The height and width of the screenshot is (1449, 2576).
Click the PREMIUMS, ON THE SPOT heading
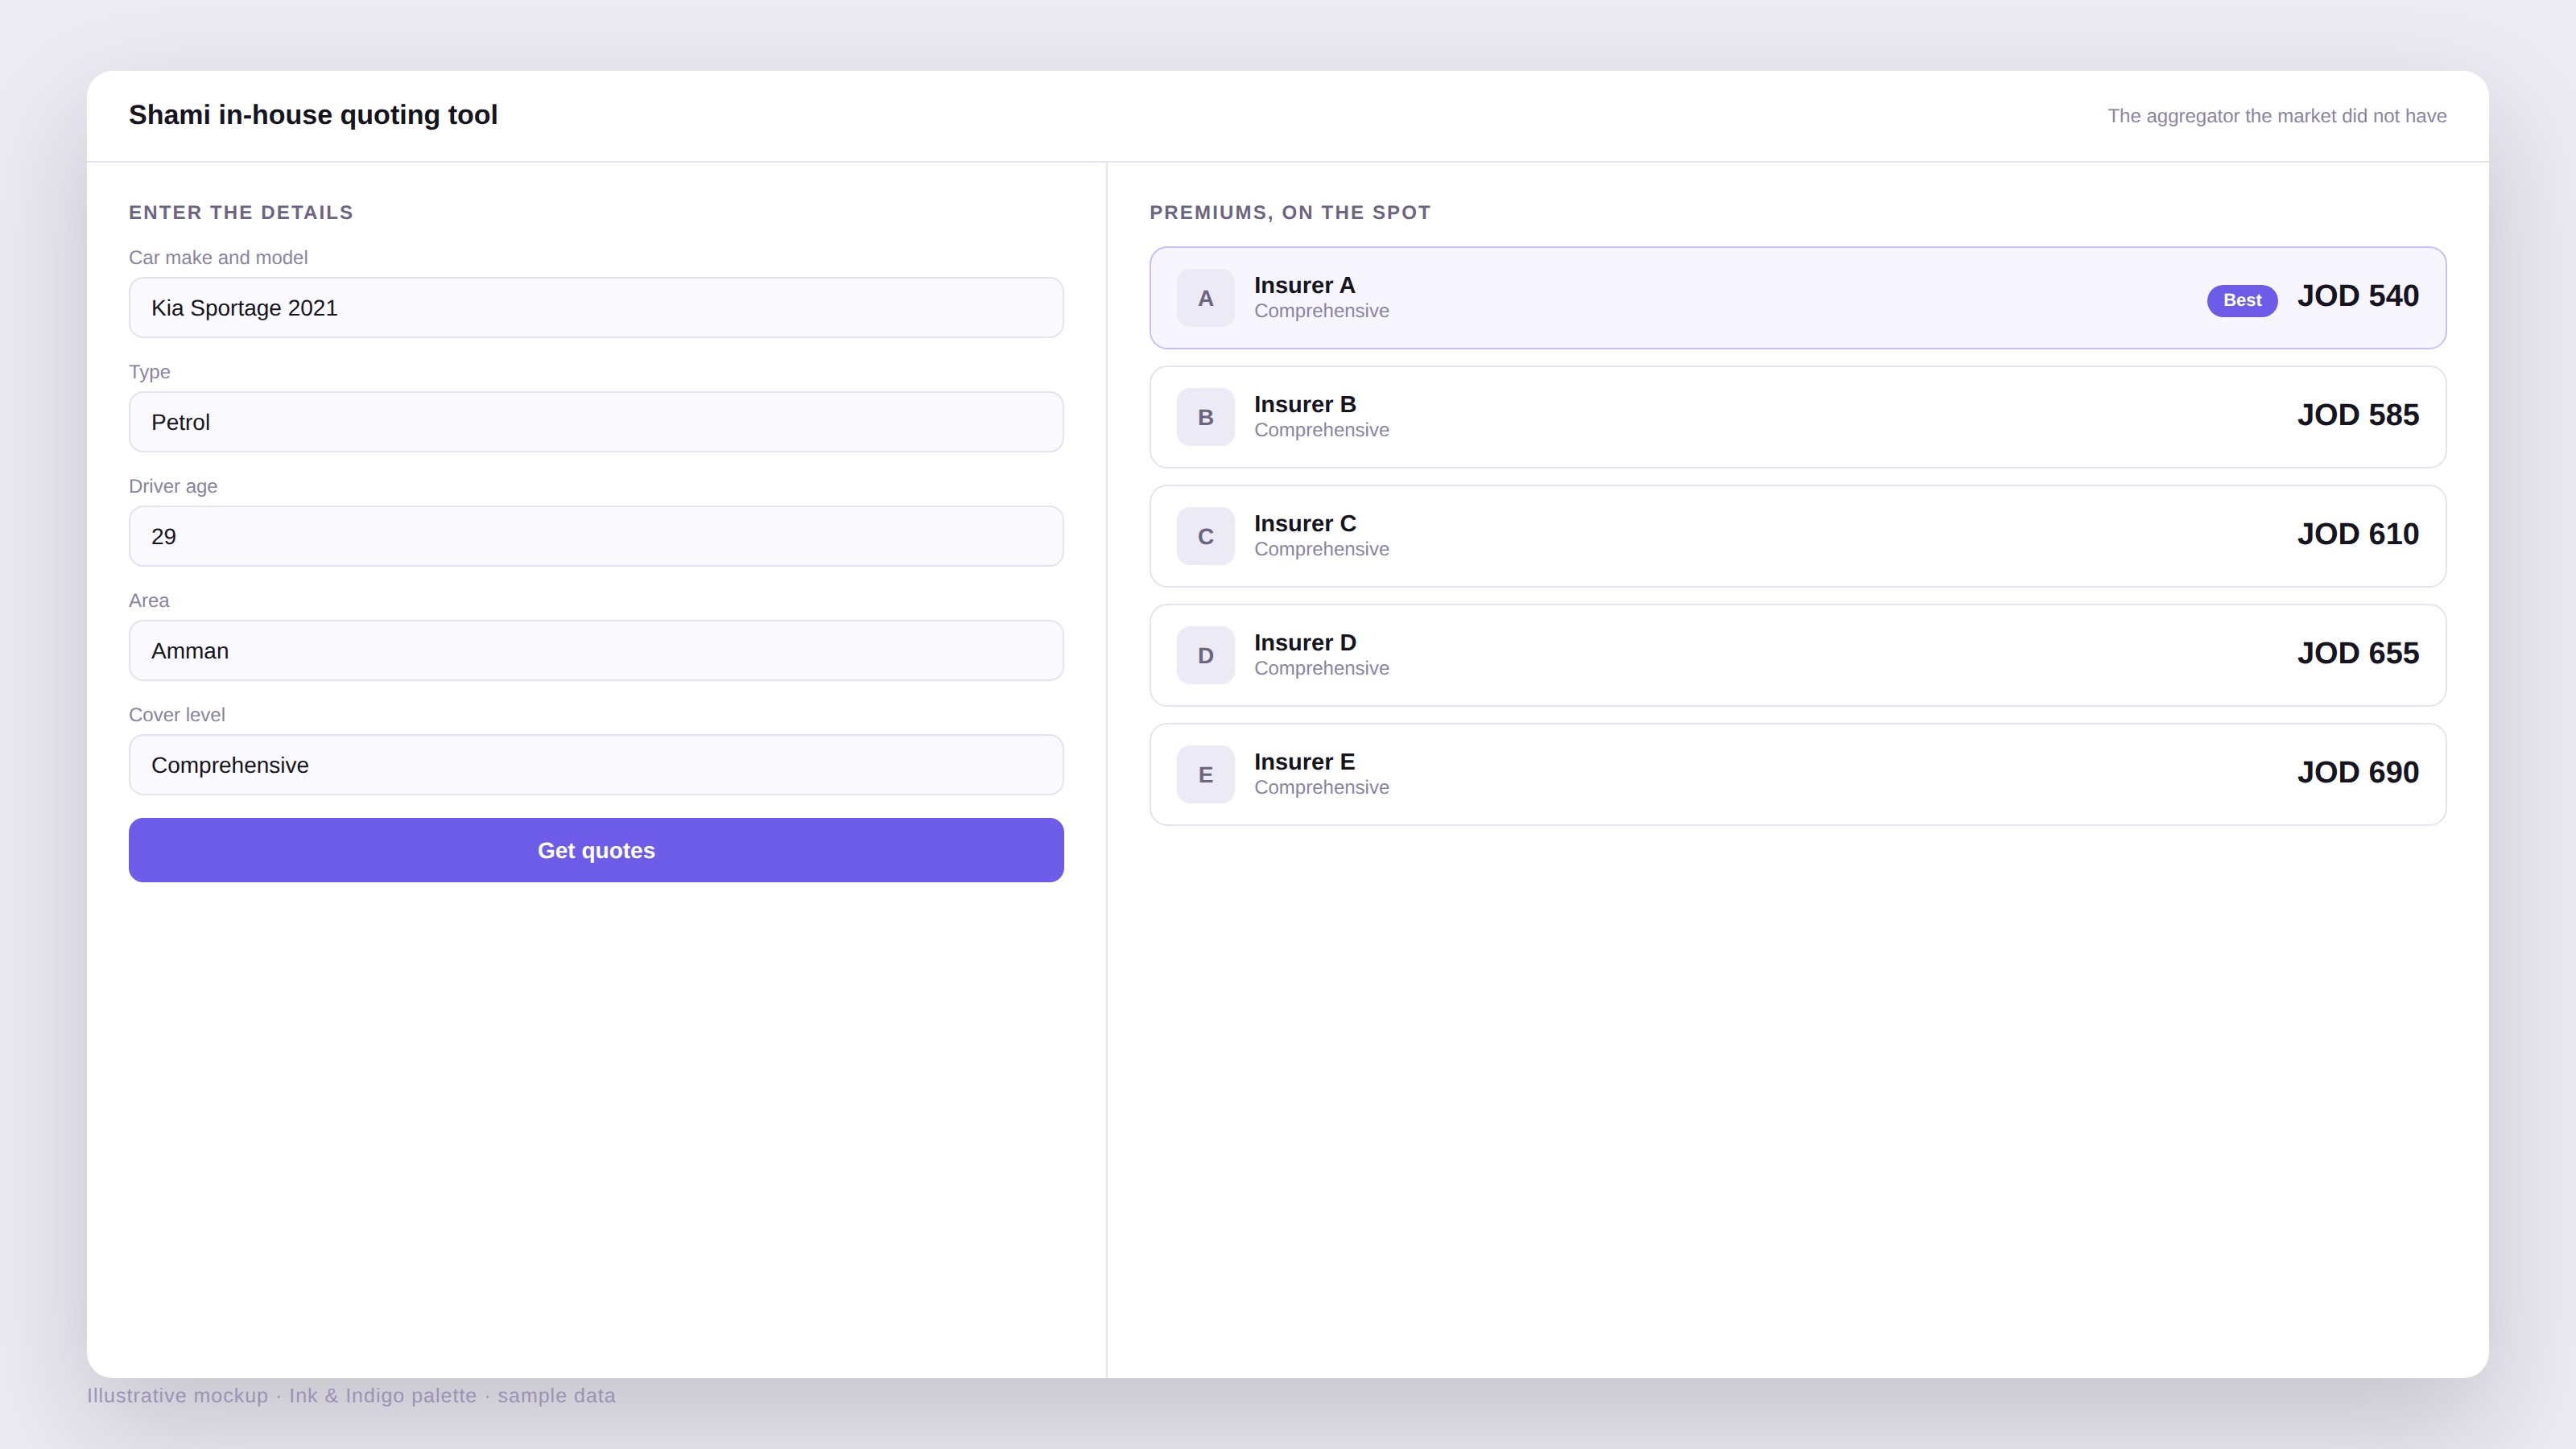point(1290,212)
